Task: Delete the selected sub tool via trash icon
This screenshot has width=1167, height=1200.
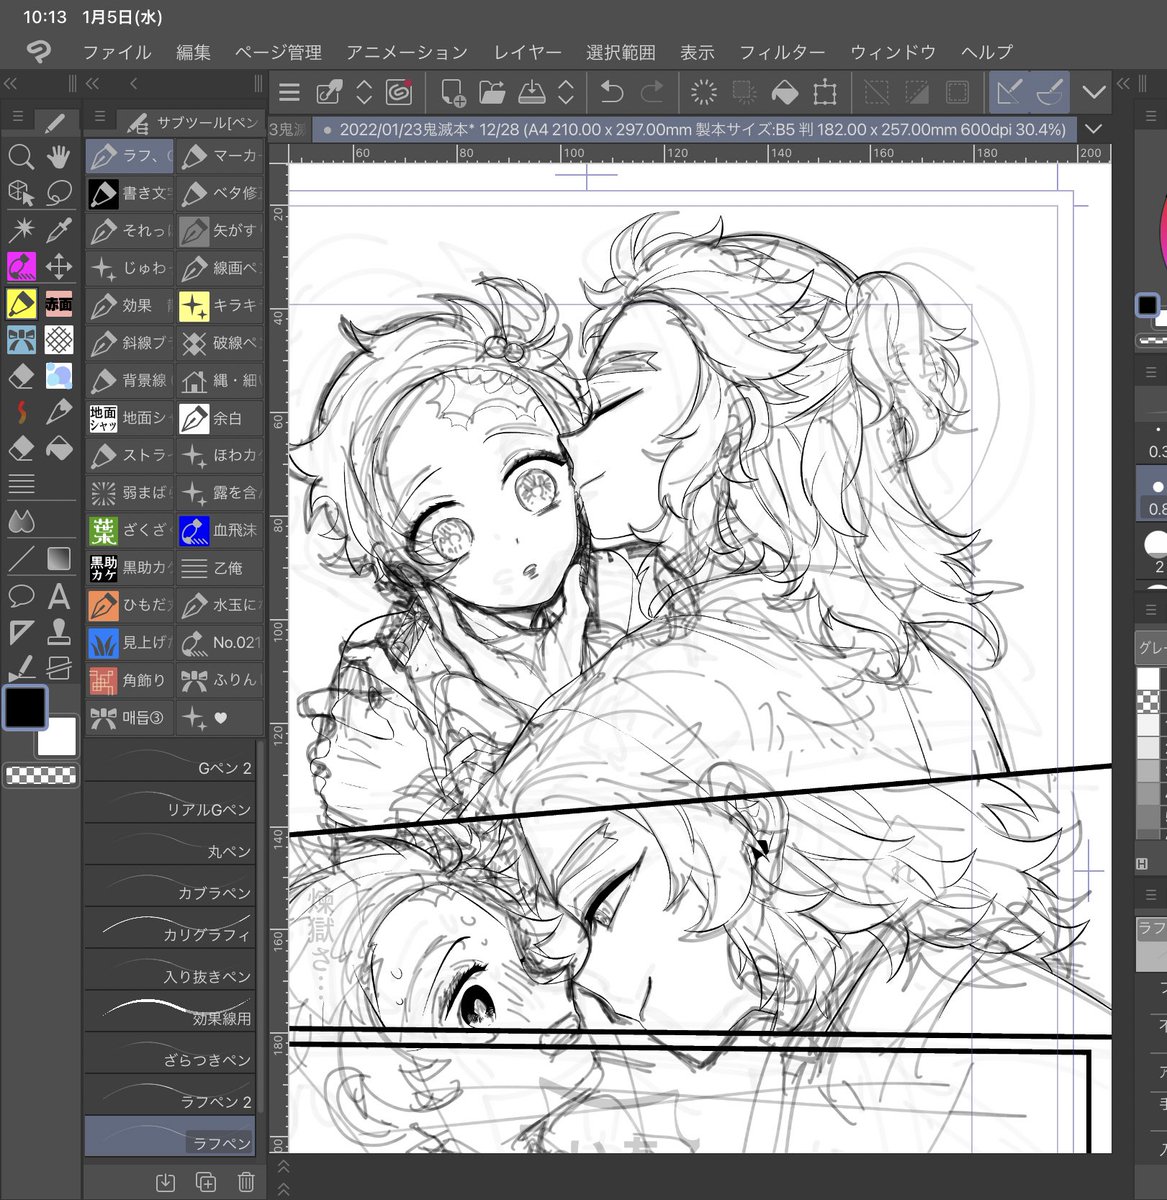Action: pyautogui.click(x=246, y=1182)
